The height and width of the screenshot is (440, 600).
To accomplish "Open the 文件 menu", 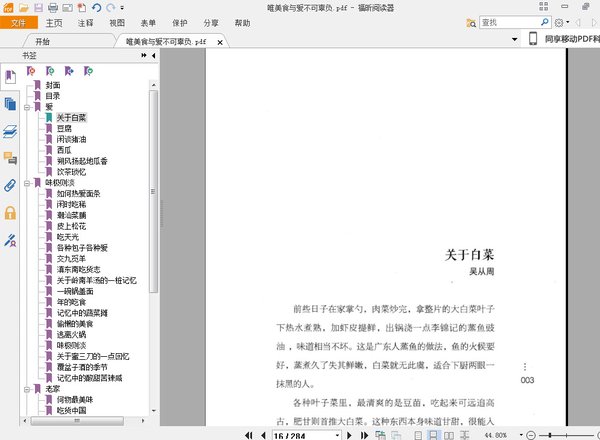I will [19, 23].
